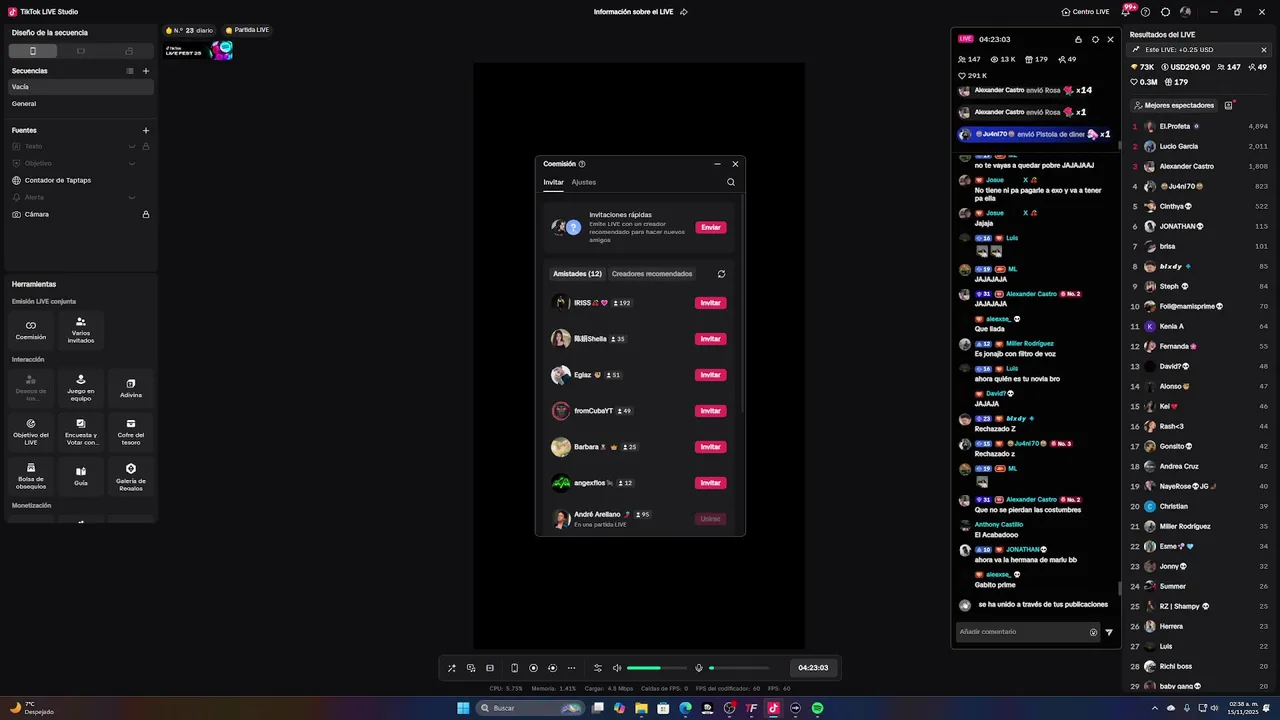
Task: Open Spotify from the Windows taskbar
Action: pyautogui.click(x=817, y=708)
